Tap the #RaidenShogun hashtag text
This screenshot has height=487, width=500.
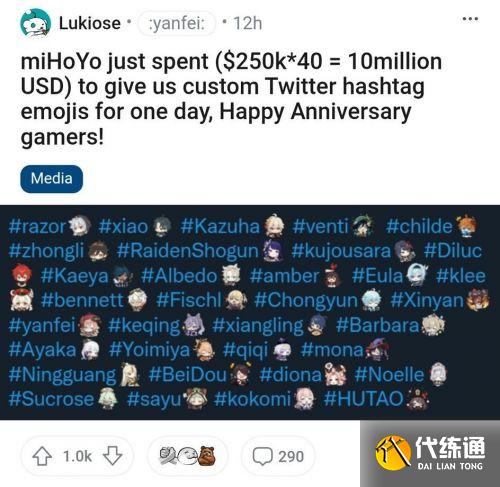[188, 251]
